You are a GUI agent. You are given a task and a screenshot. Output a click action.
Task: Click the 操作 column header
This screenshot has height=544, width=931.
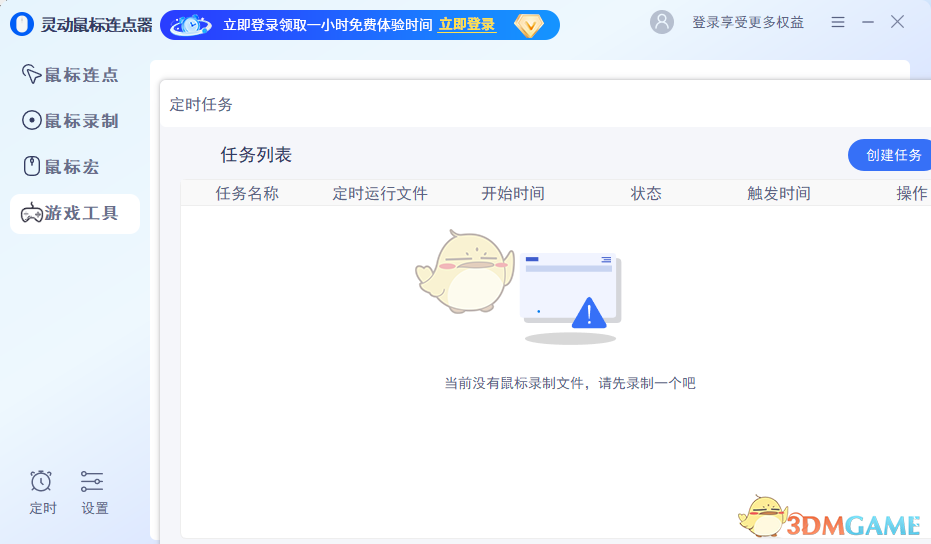click(x=912, y=194)
